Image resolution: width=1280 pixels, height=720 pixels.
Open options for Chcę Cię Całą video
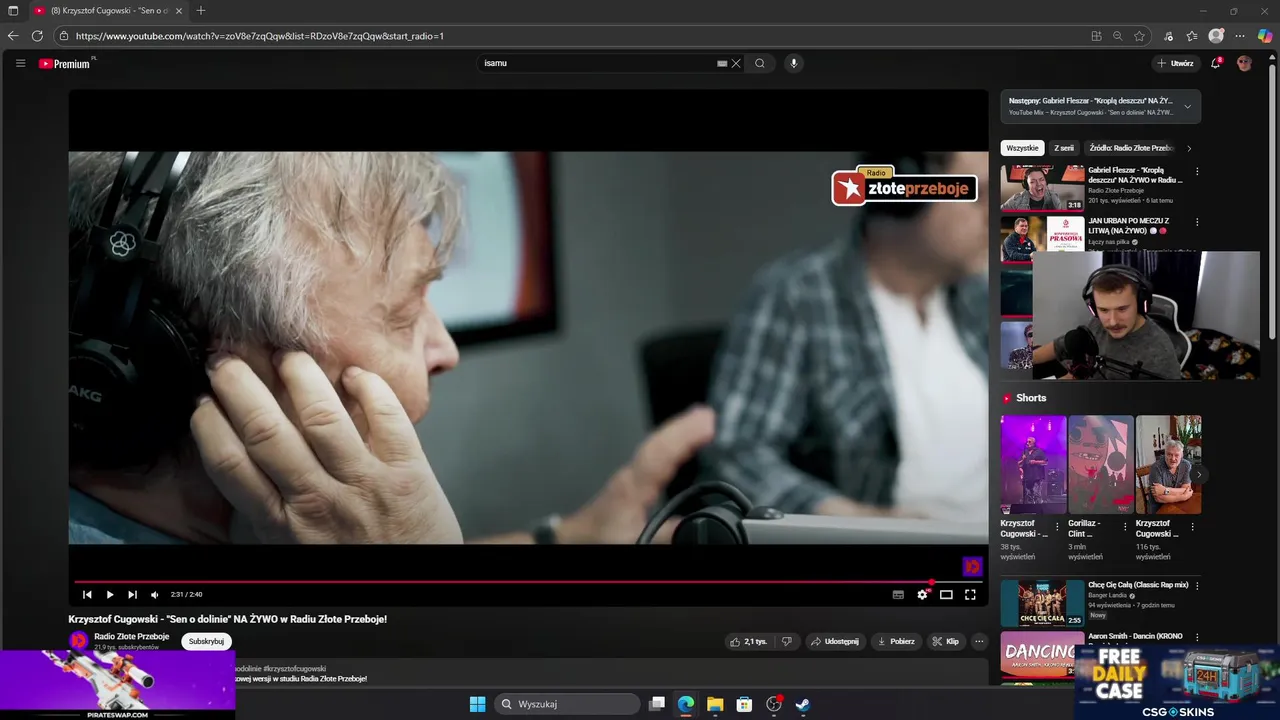(x=1197, y=585)
